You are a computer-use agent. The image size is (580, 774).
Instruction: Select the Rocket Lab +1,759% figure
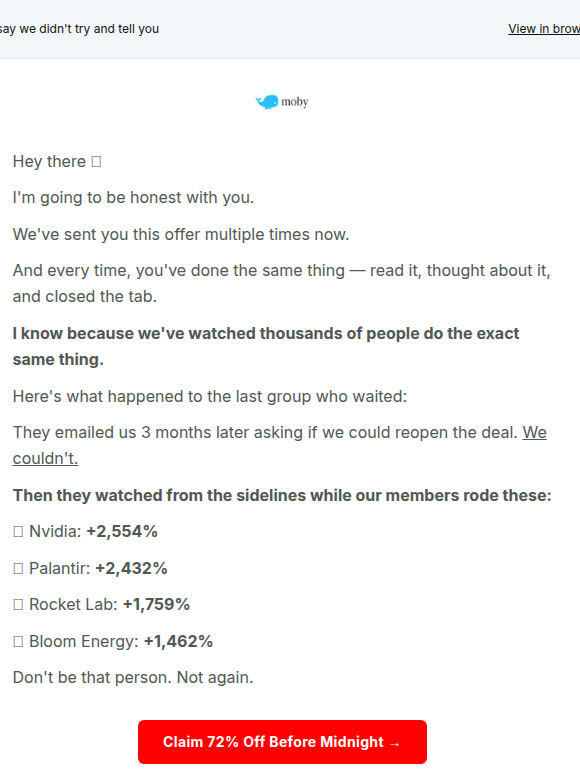156,604
